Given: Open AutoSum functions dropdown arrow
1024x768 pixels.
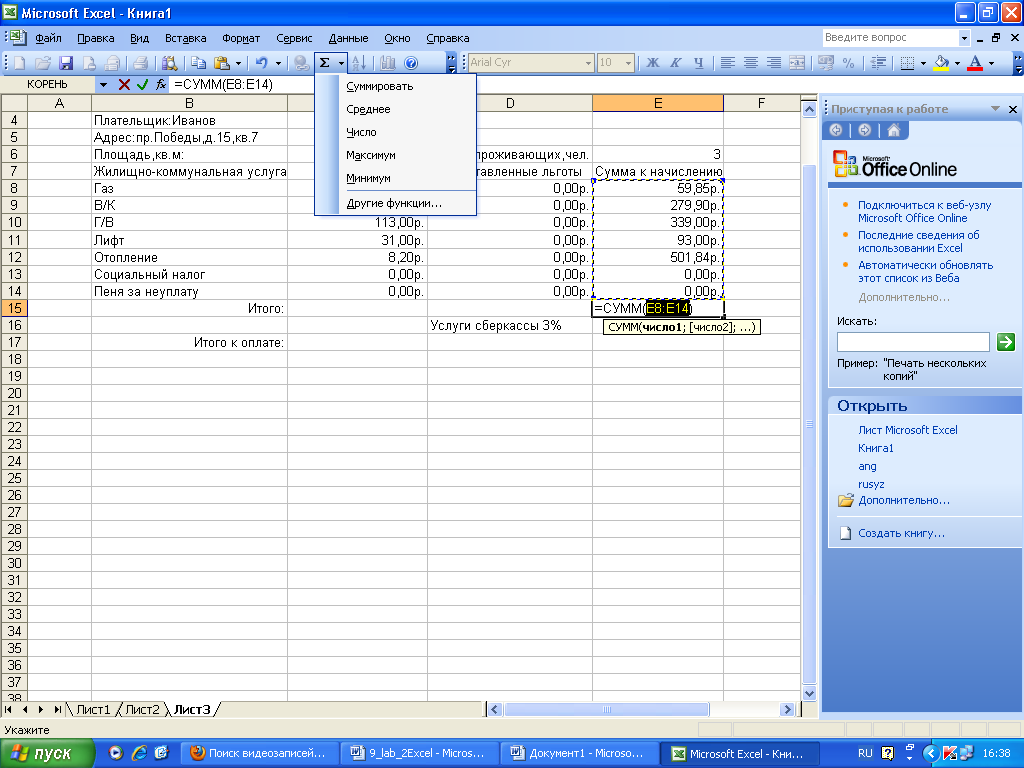Looking at the screenshot, I should (x=341, y=63).
